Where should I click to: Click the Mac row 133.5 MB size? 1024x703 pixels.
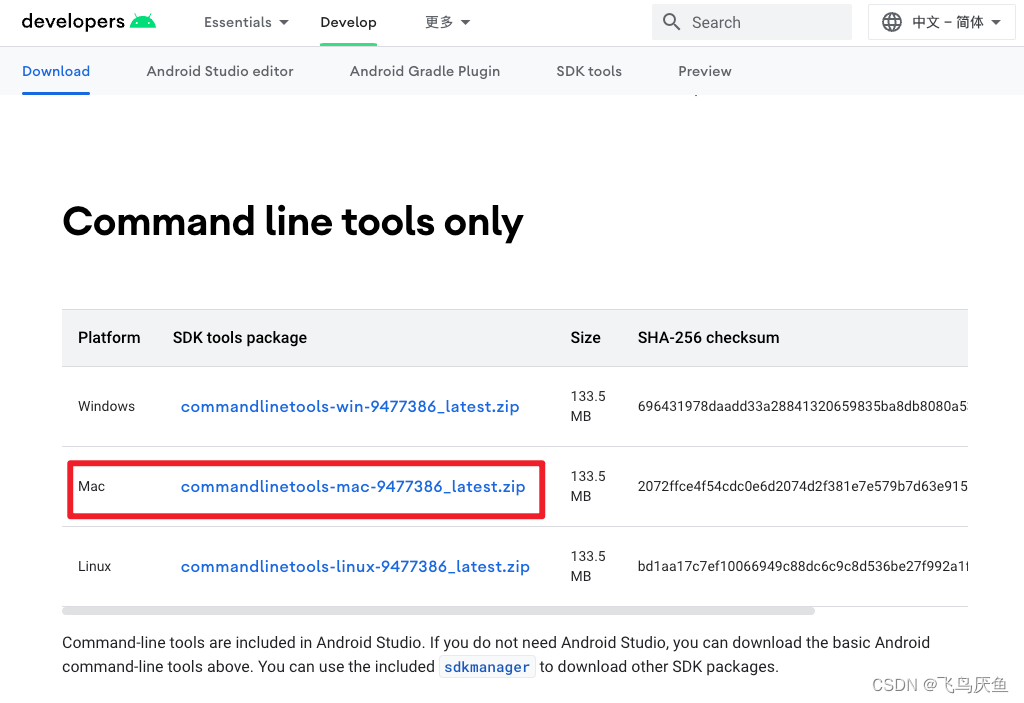[588, 487]
